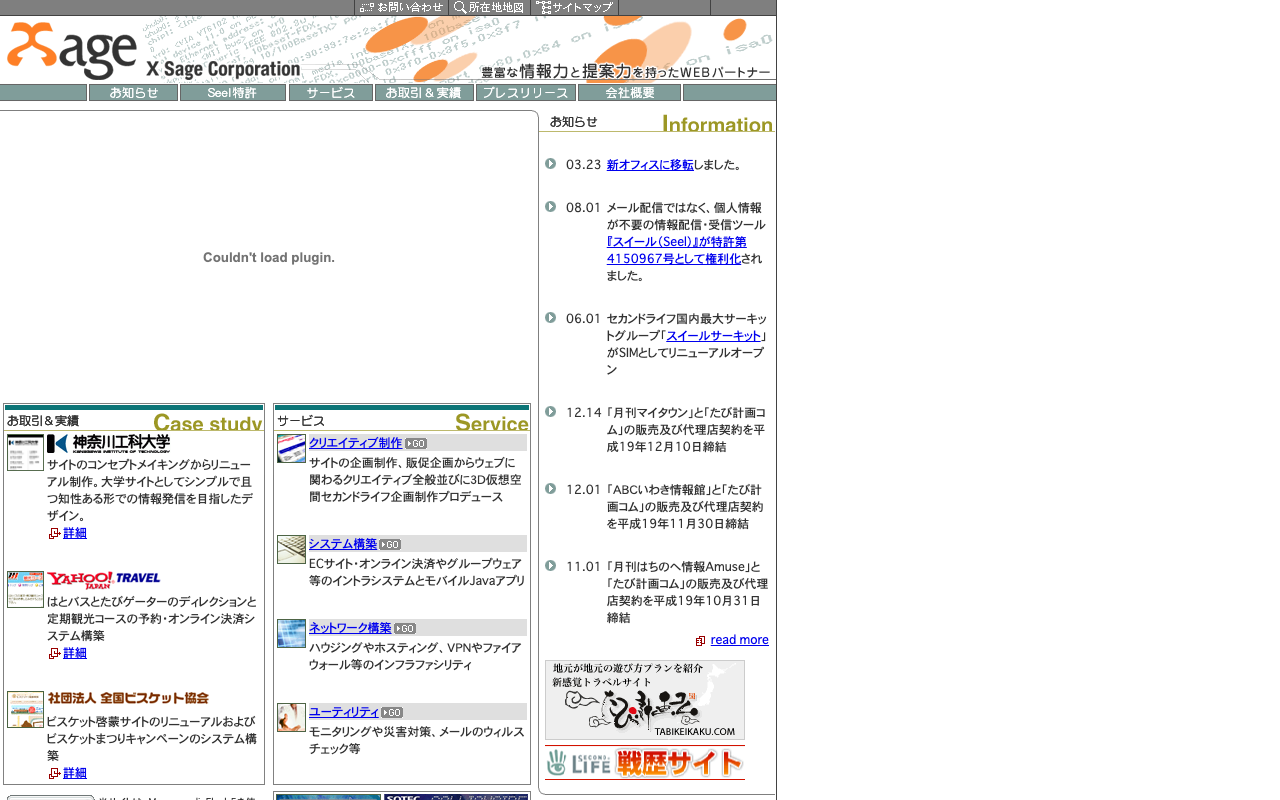1280x800 pixels.
Task: Open the サイトマップ link
Action: click(x=575, y=7)
